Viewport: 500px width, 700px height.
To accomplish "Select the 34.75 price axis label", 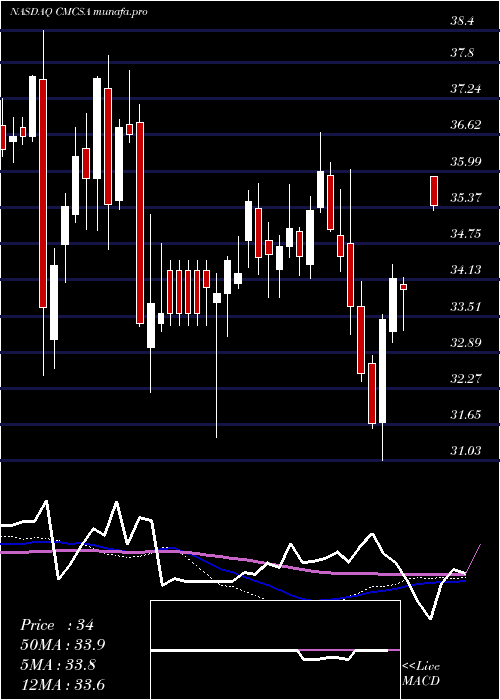I will click(465, 233).
